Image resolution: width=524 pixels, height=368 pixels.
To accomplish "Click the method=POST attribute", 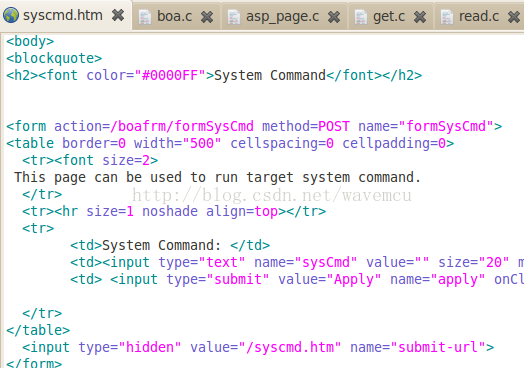I will pos(306,127).
